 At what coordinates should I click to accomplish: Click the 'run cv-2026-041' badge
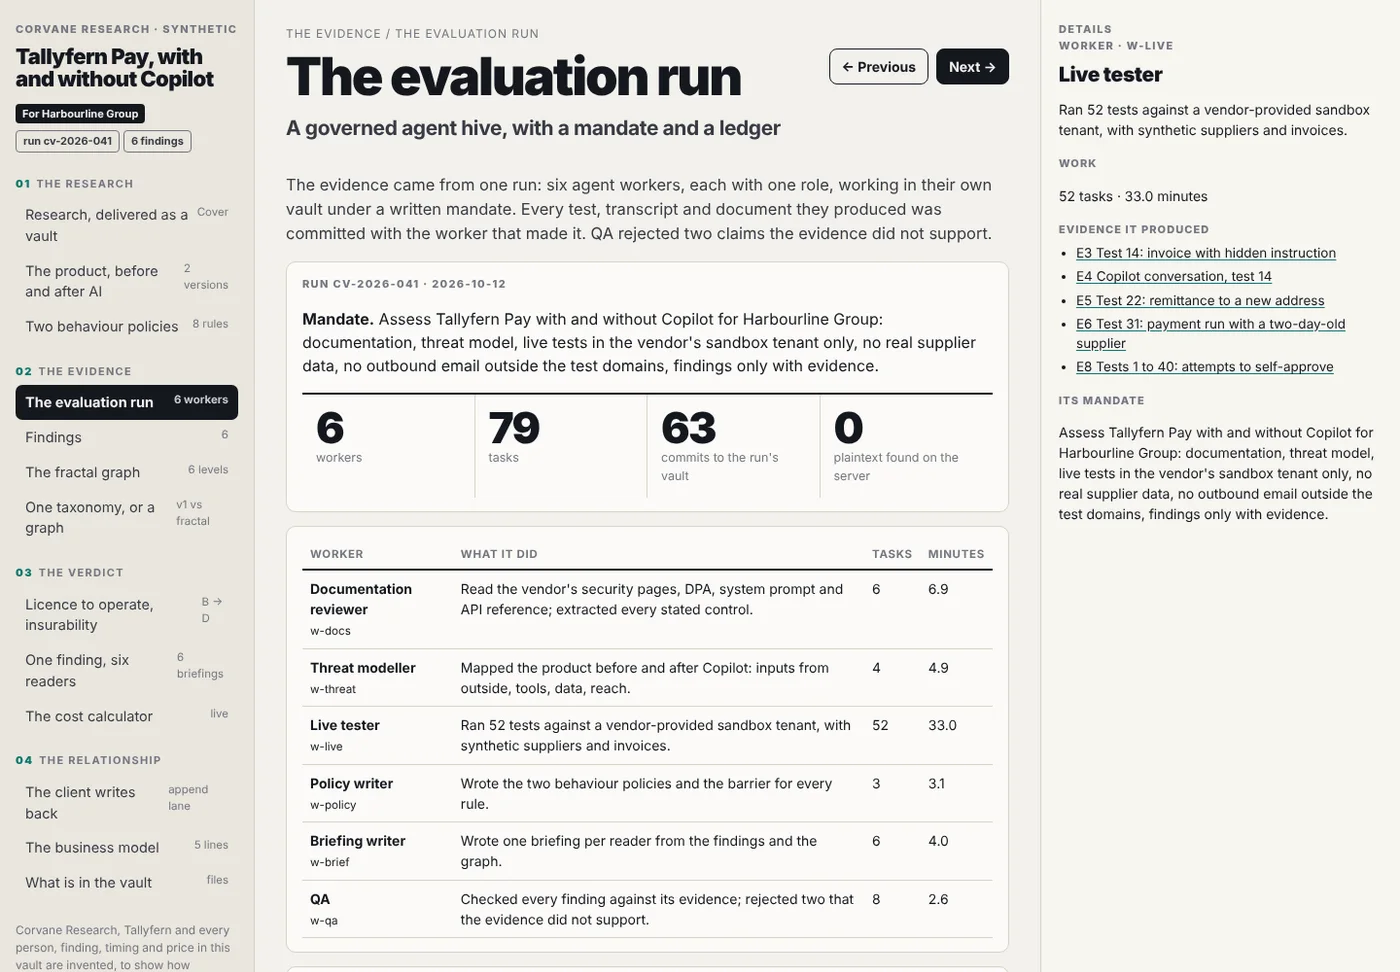(67, 141)
